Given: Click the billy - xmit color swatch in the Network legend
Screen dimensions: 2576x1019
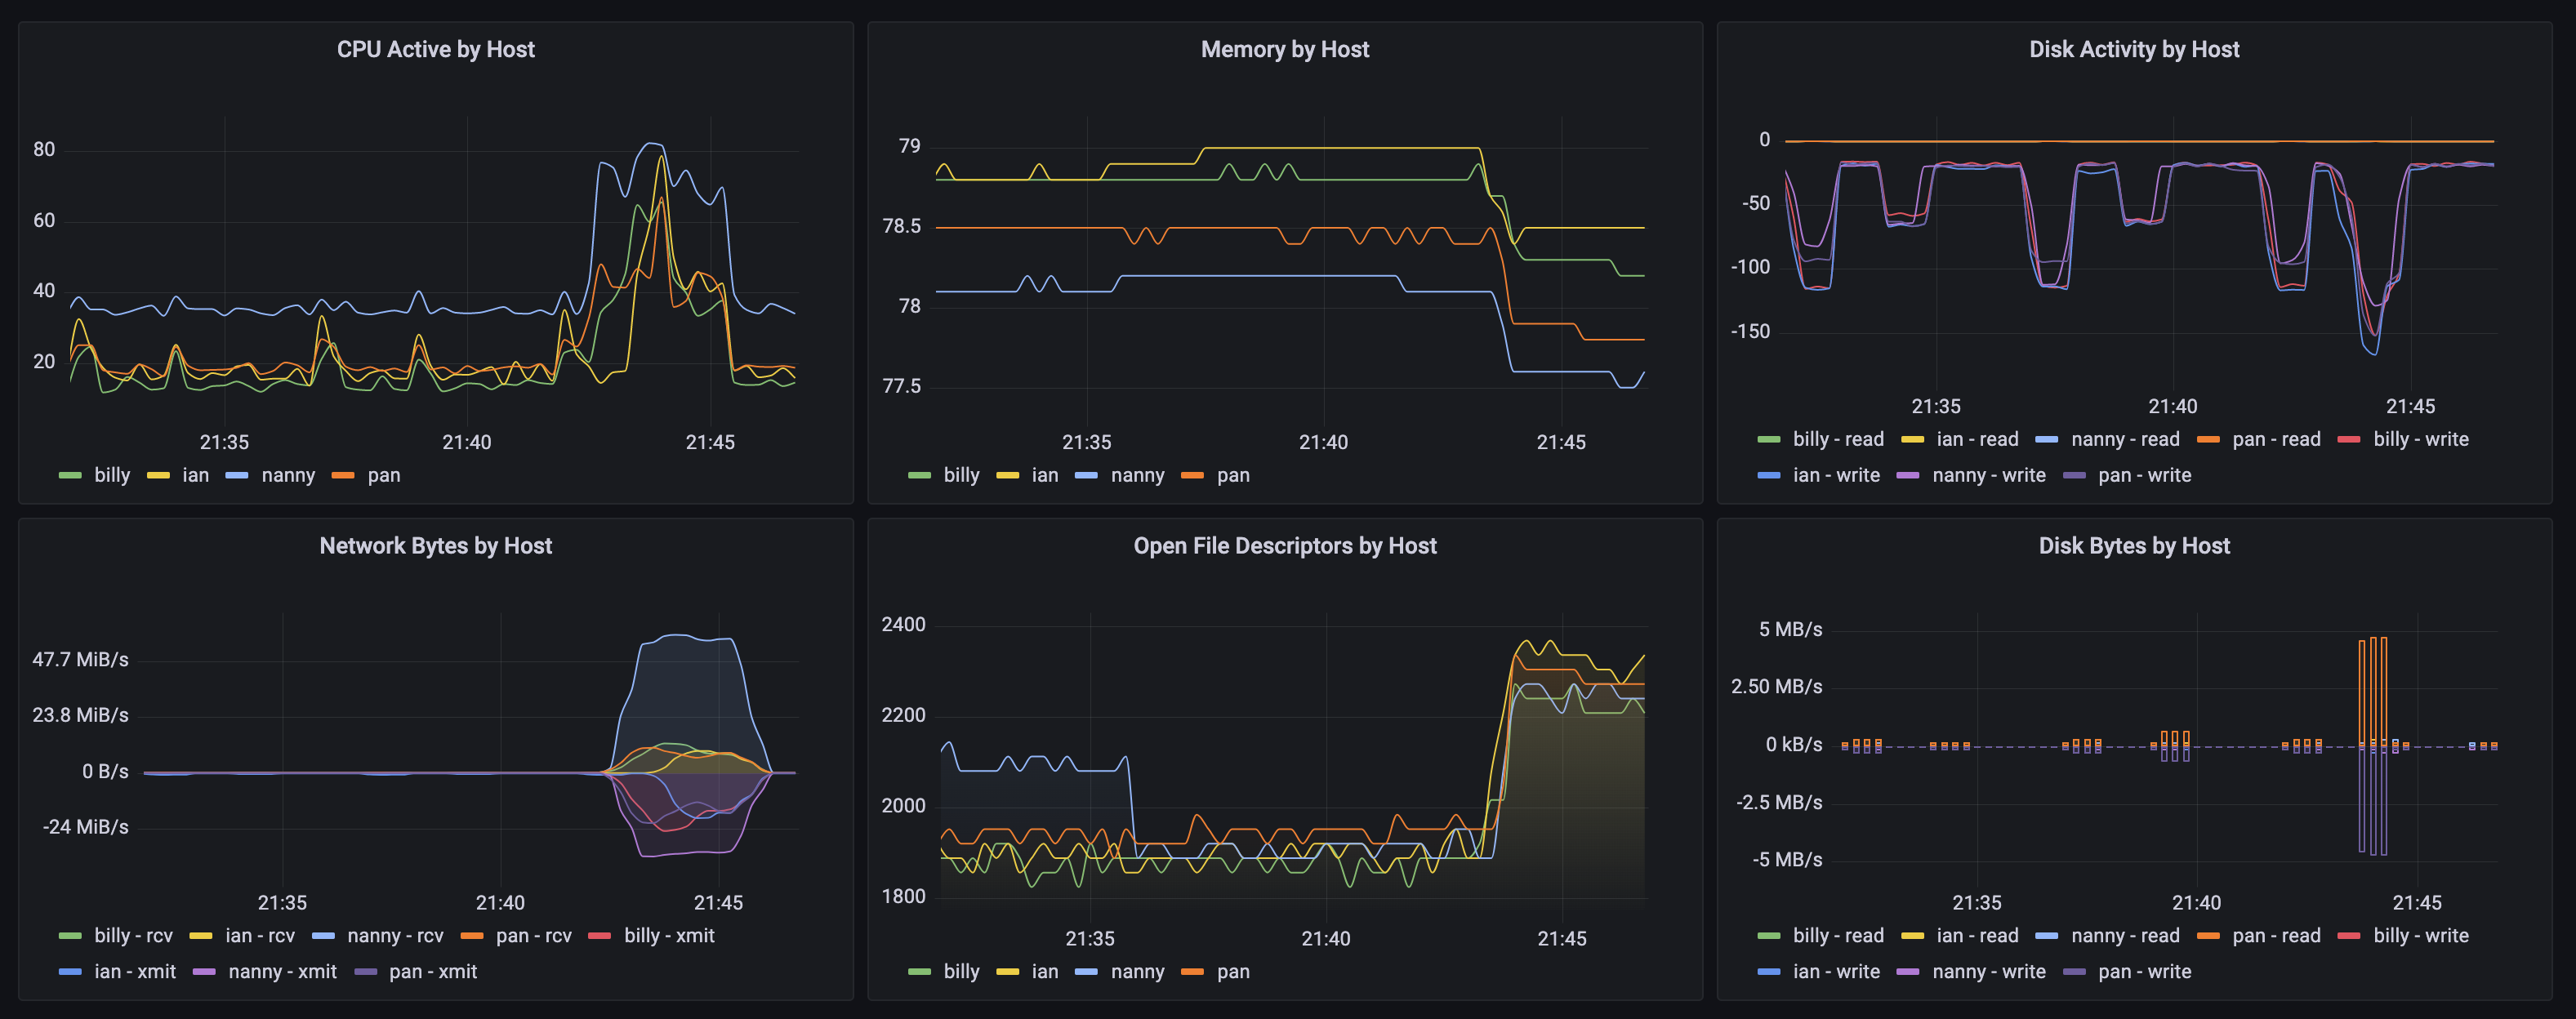Looking at the screenshot, I should (x=599, y=936).
